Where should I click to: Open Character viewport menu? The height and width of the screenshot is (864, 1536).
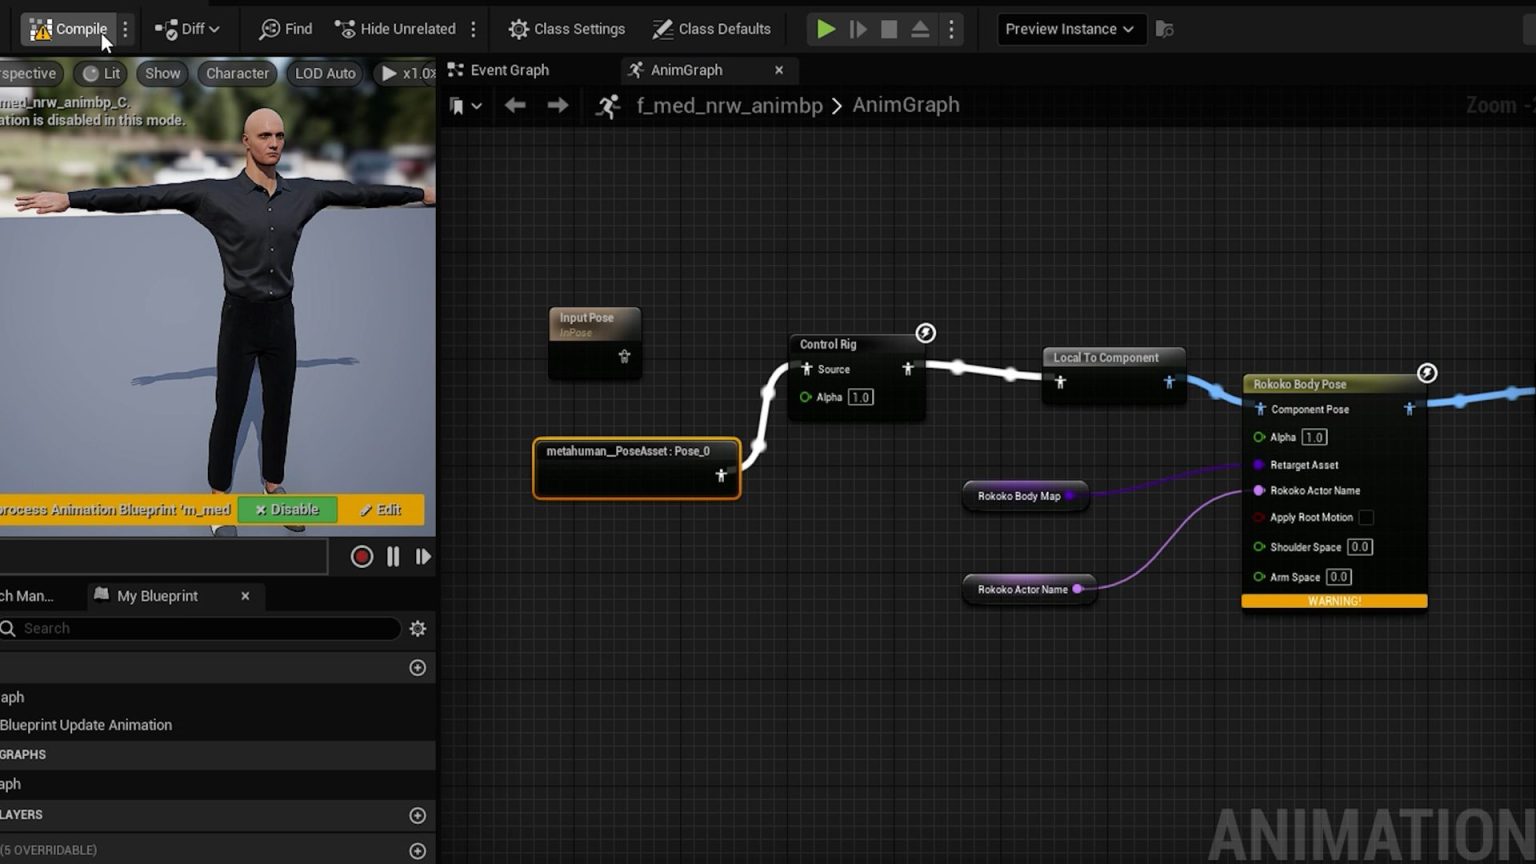tap(237, 73)
